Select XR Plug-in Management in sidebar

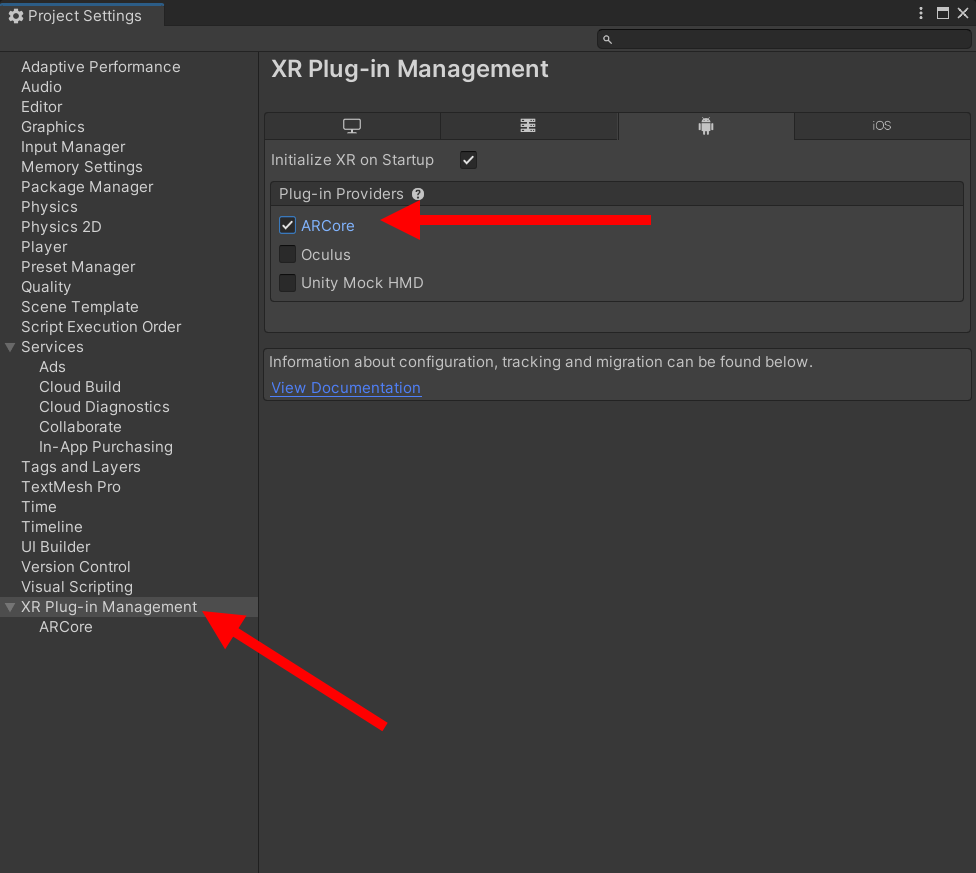pos(109,607)
